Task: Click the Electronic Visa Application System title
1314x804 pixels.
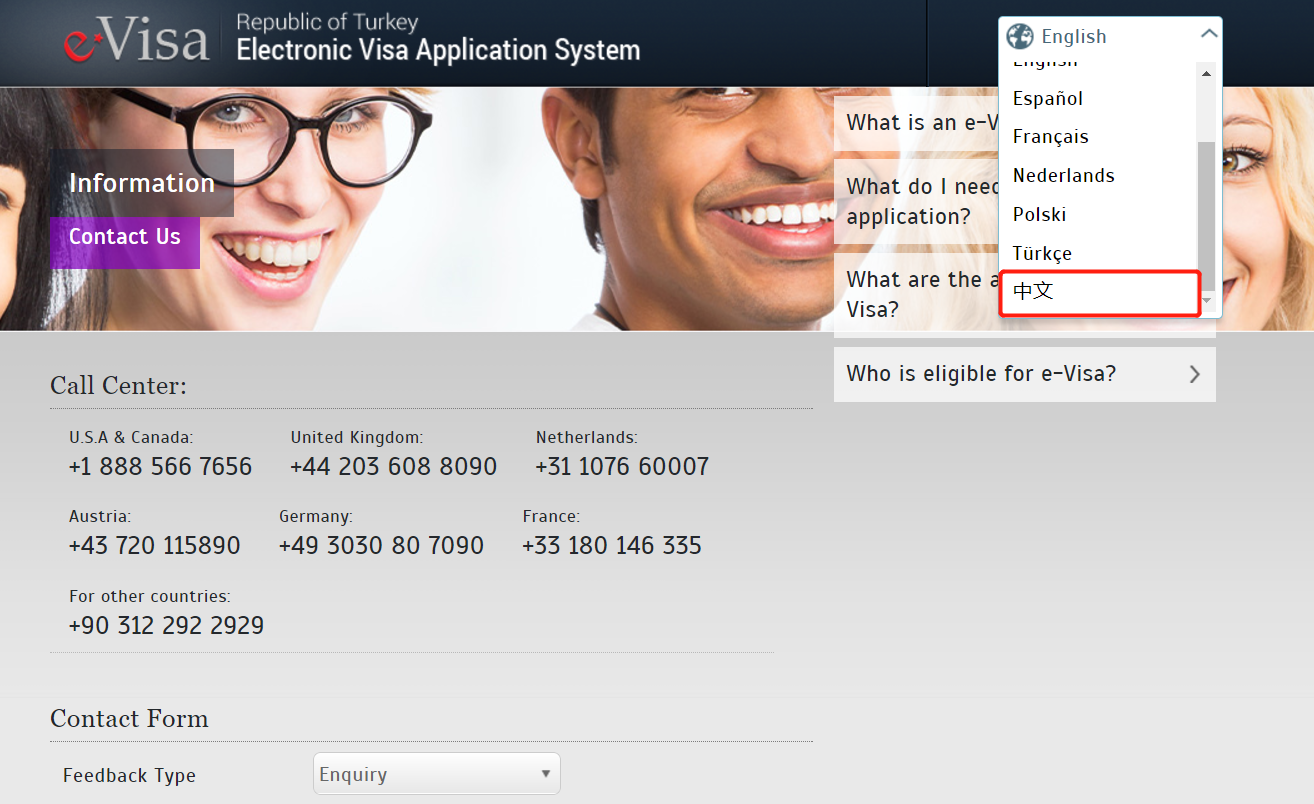Action: 438,49
